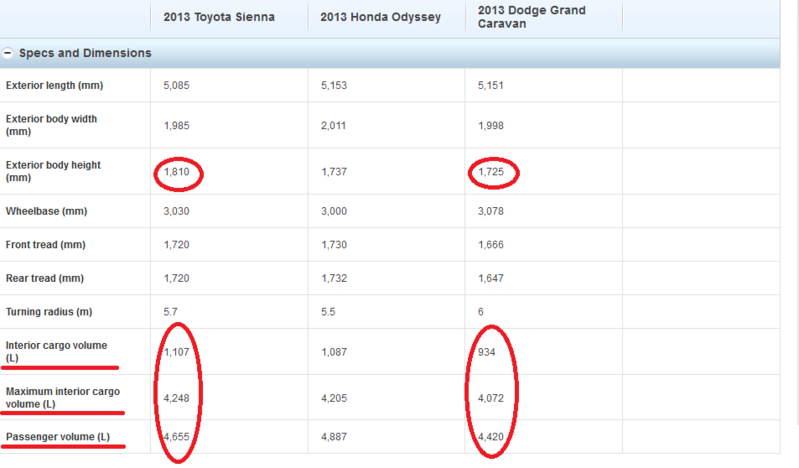Click the Grand Caravan height value 1,725

coord(491,172)
